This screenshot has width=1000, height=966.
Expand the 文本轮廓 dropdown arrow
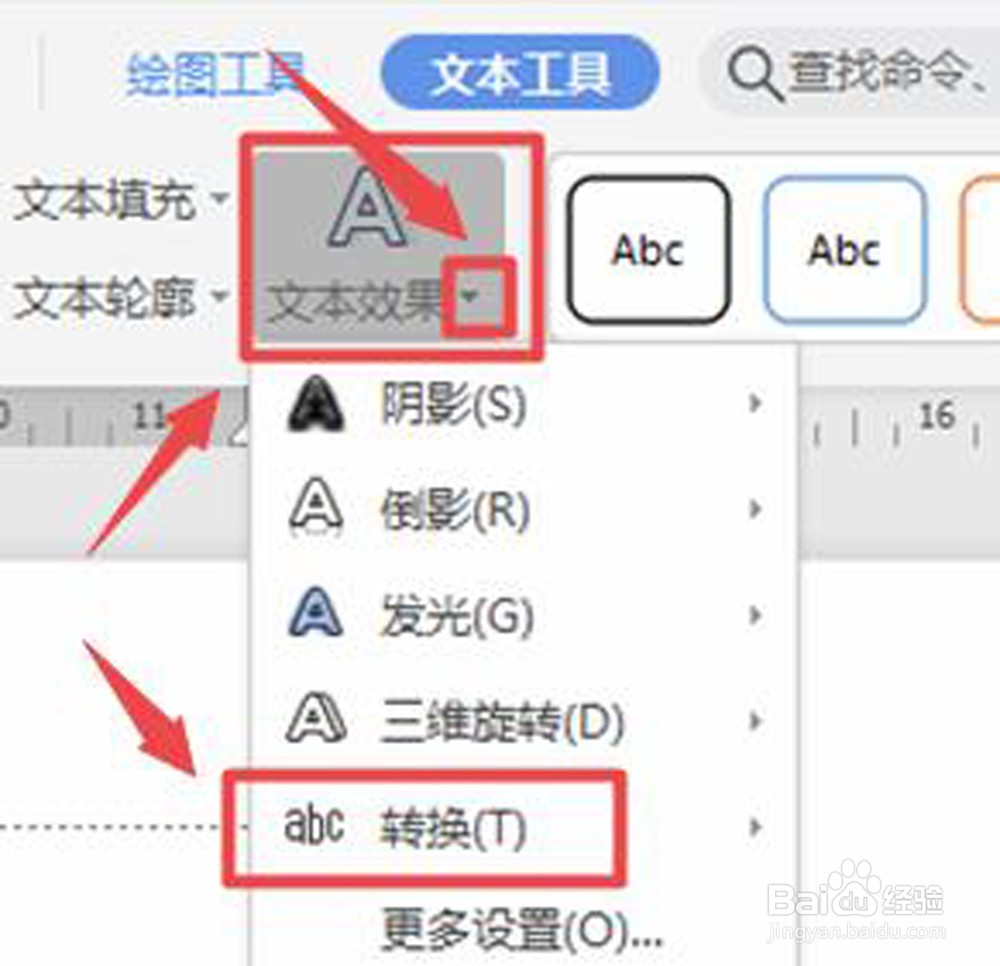coord(221,296)
